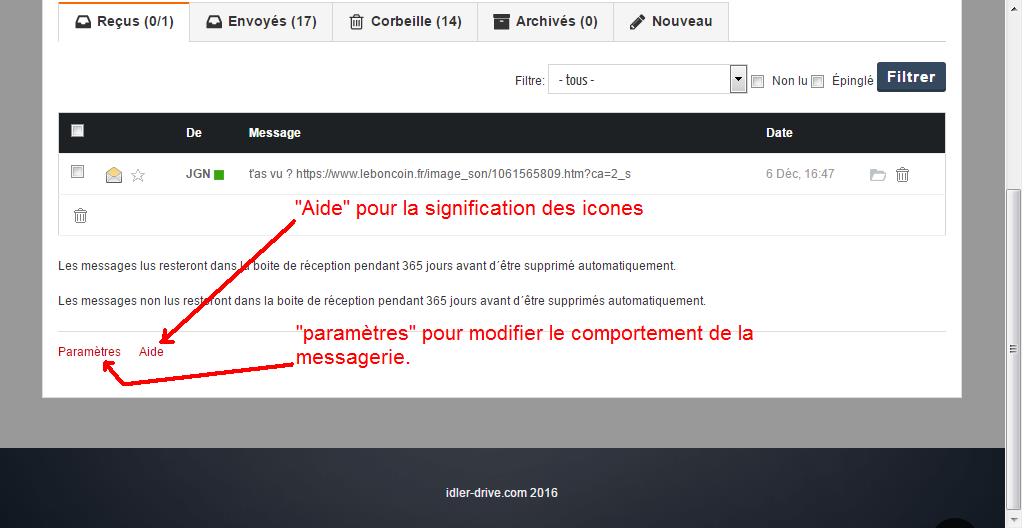The image size is (1024, 528).
Task: Click the bulk delete trash icon below the list
Action: point(81,215)
